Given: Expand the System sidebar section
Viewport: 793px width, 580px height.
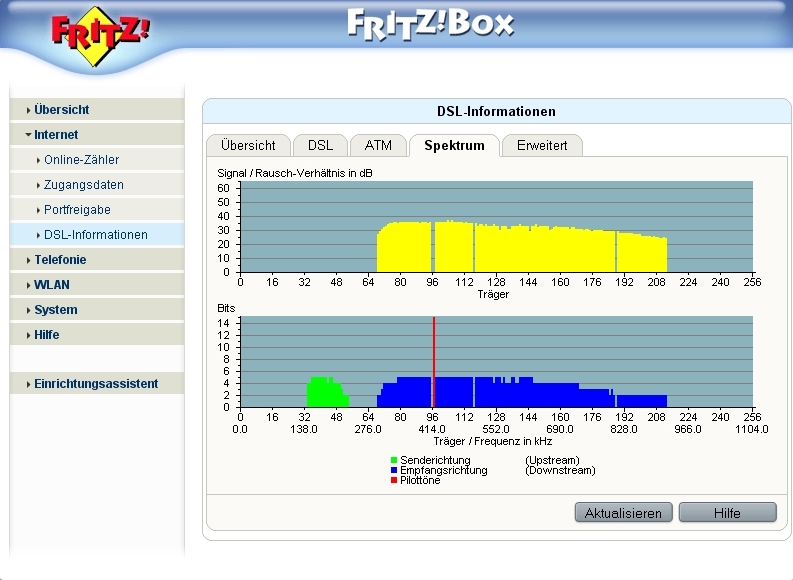Looking at the screenshot, I should (97, 310).
